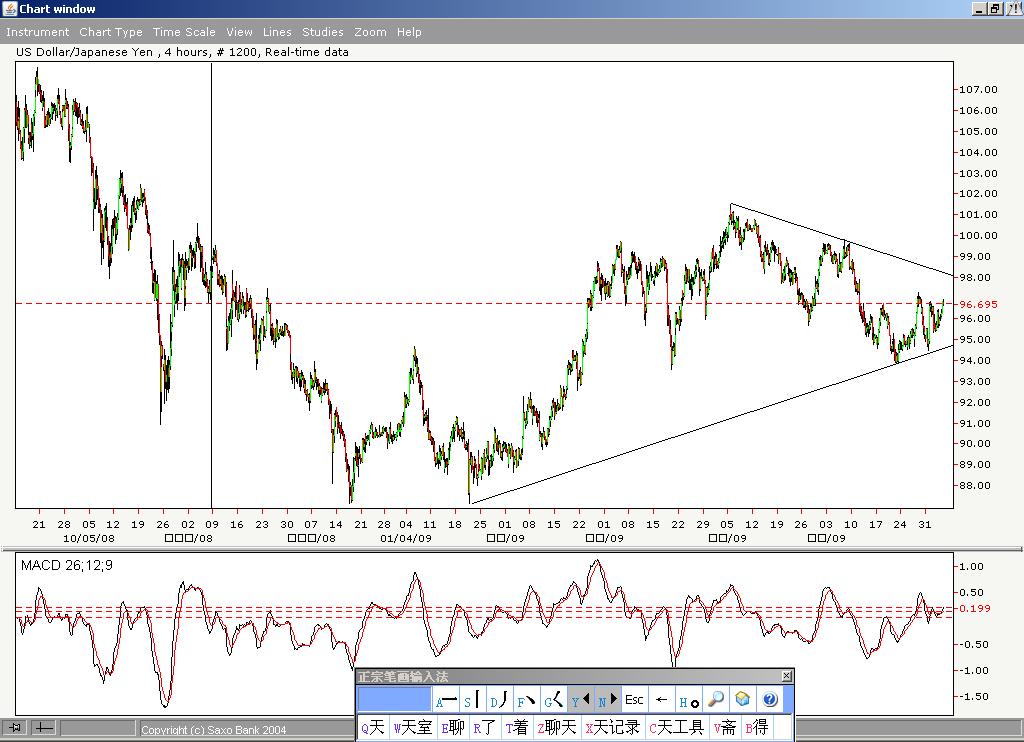The image size is (1024, 742).
Task: Click the 96.695 current price label
Action: [x=978, y=304]
